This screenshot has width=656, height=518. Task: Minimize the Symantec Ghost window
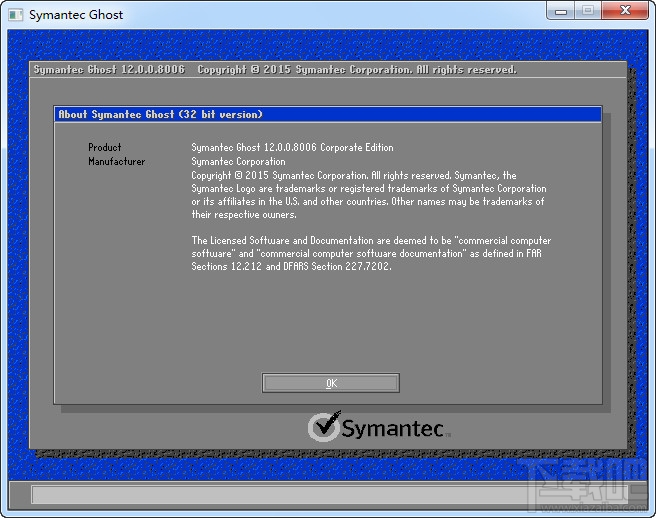click(x=561, y=10)
